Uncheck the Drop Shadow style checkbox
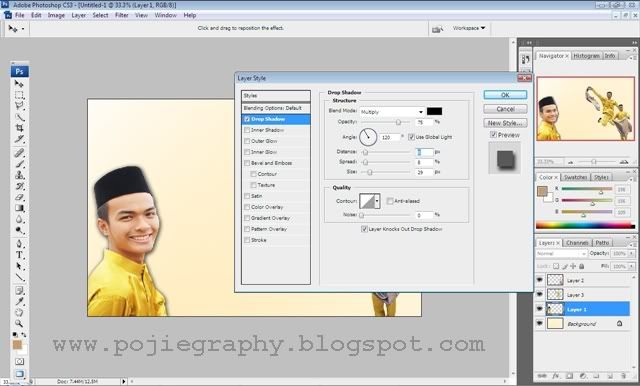Screen dimensions: 640x386 tap(247, 119)
